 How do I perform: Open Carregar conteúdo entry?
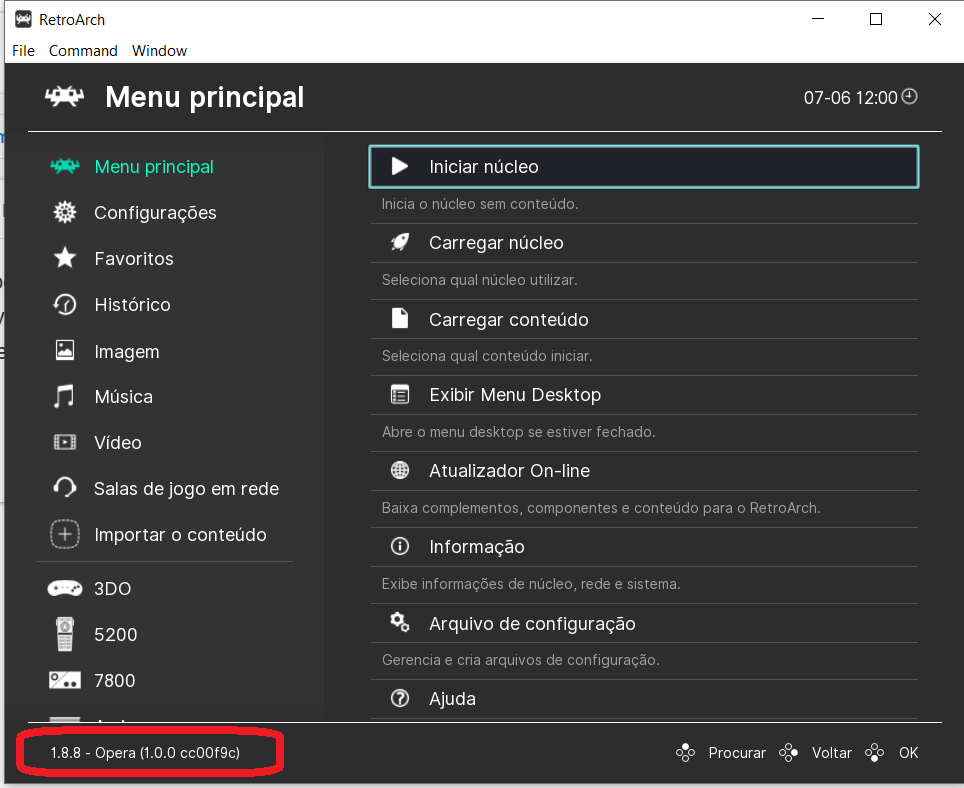[644, 319]
